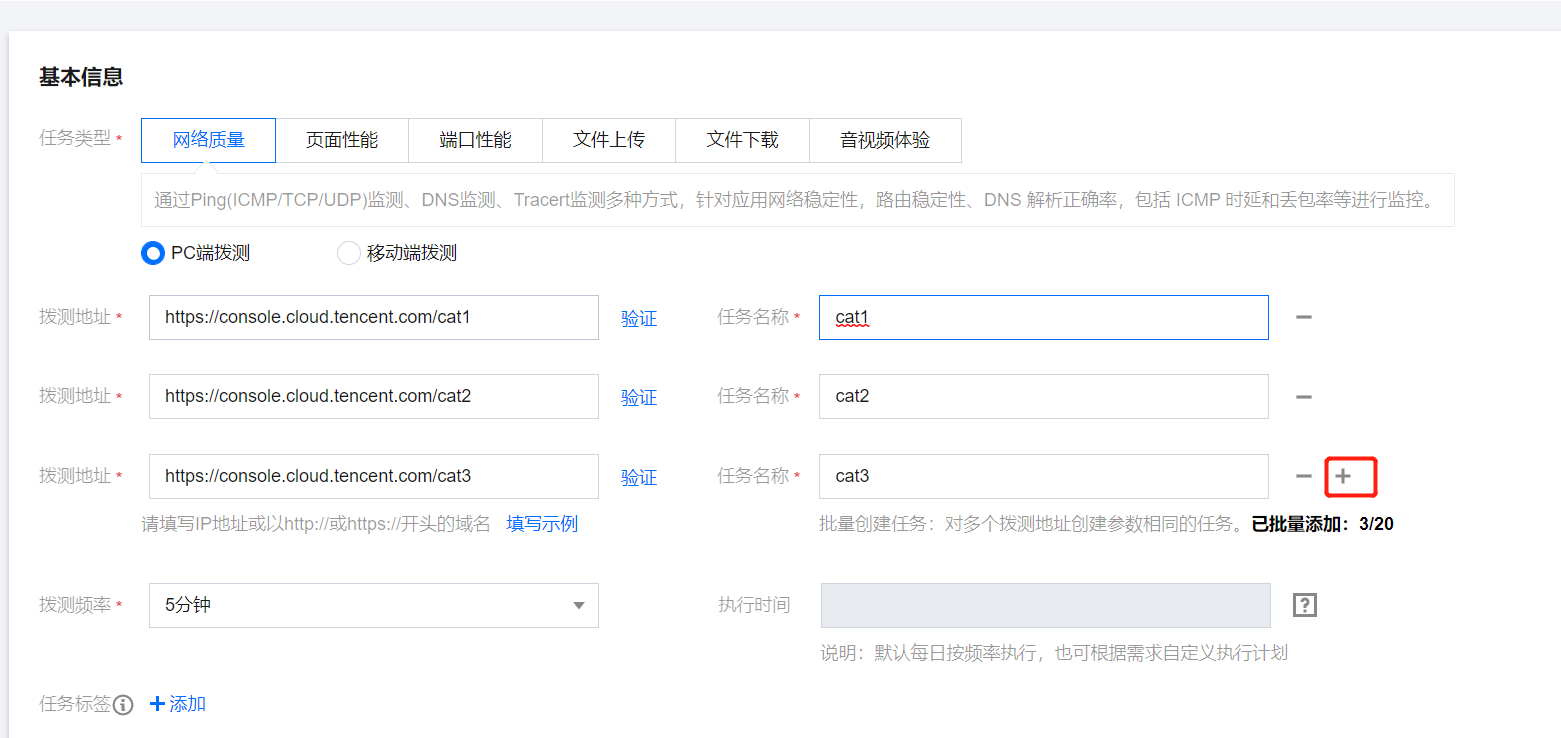Click 验证 link for the cat1 address
Image resolution: width=1561 pixels, height=738 pixels.
pyautogui.click(x=639, y=318)
